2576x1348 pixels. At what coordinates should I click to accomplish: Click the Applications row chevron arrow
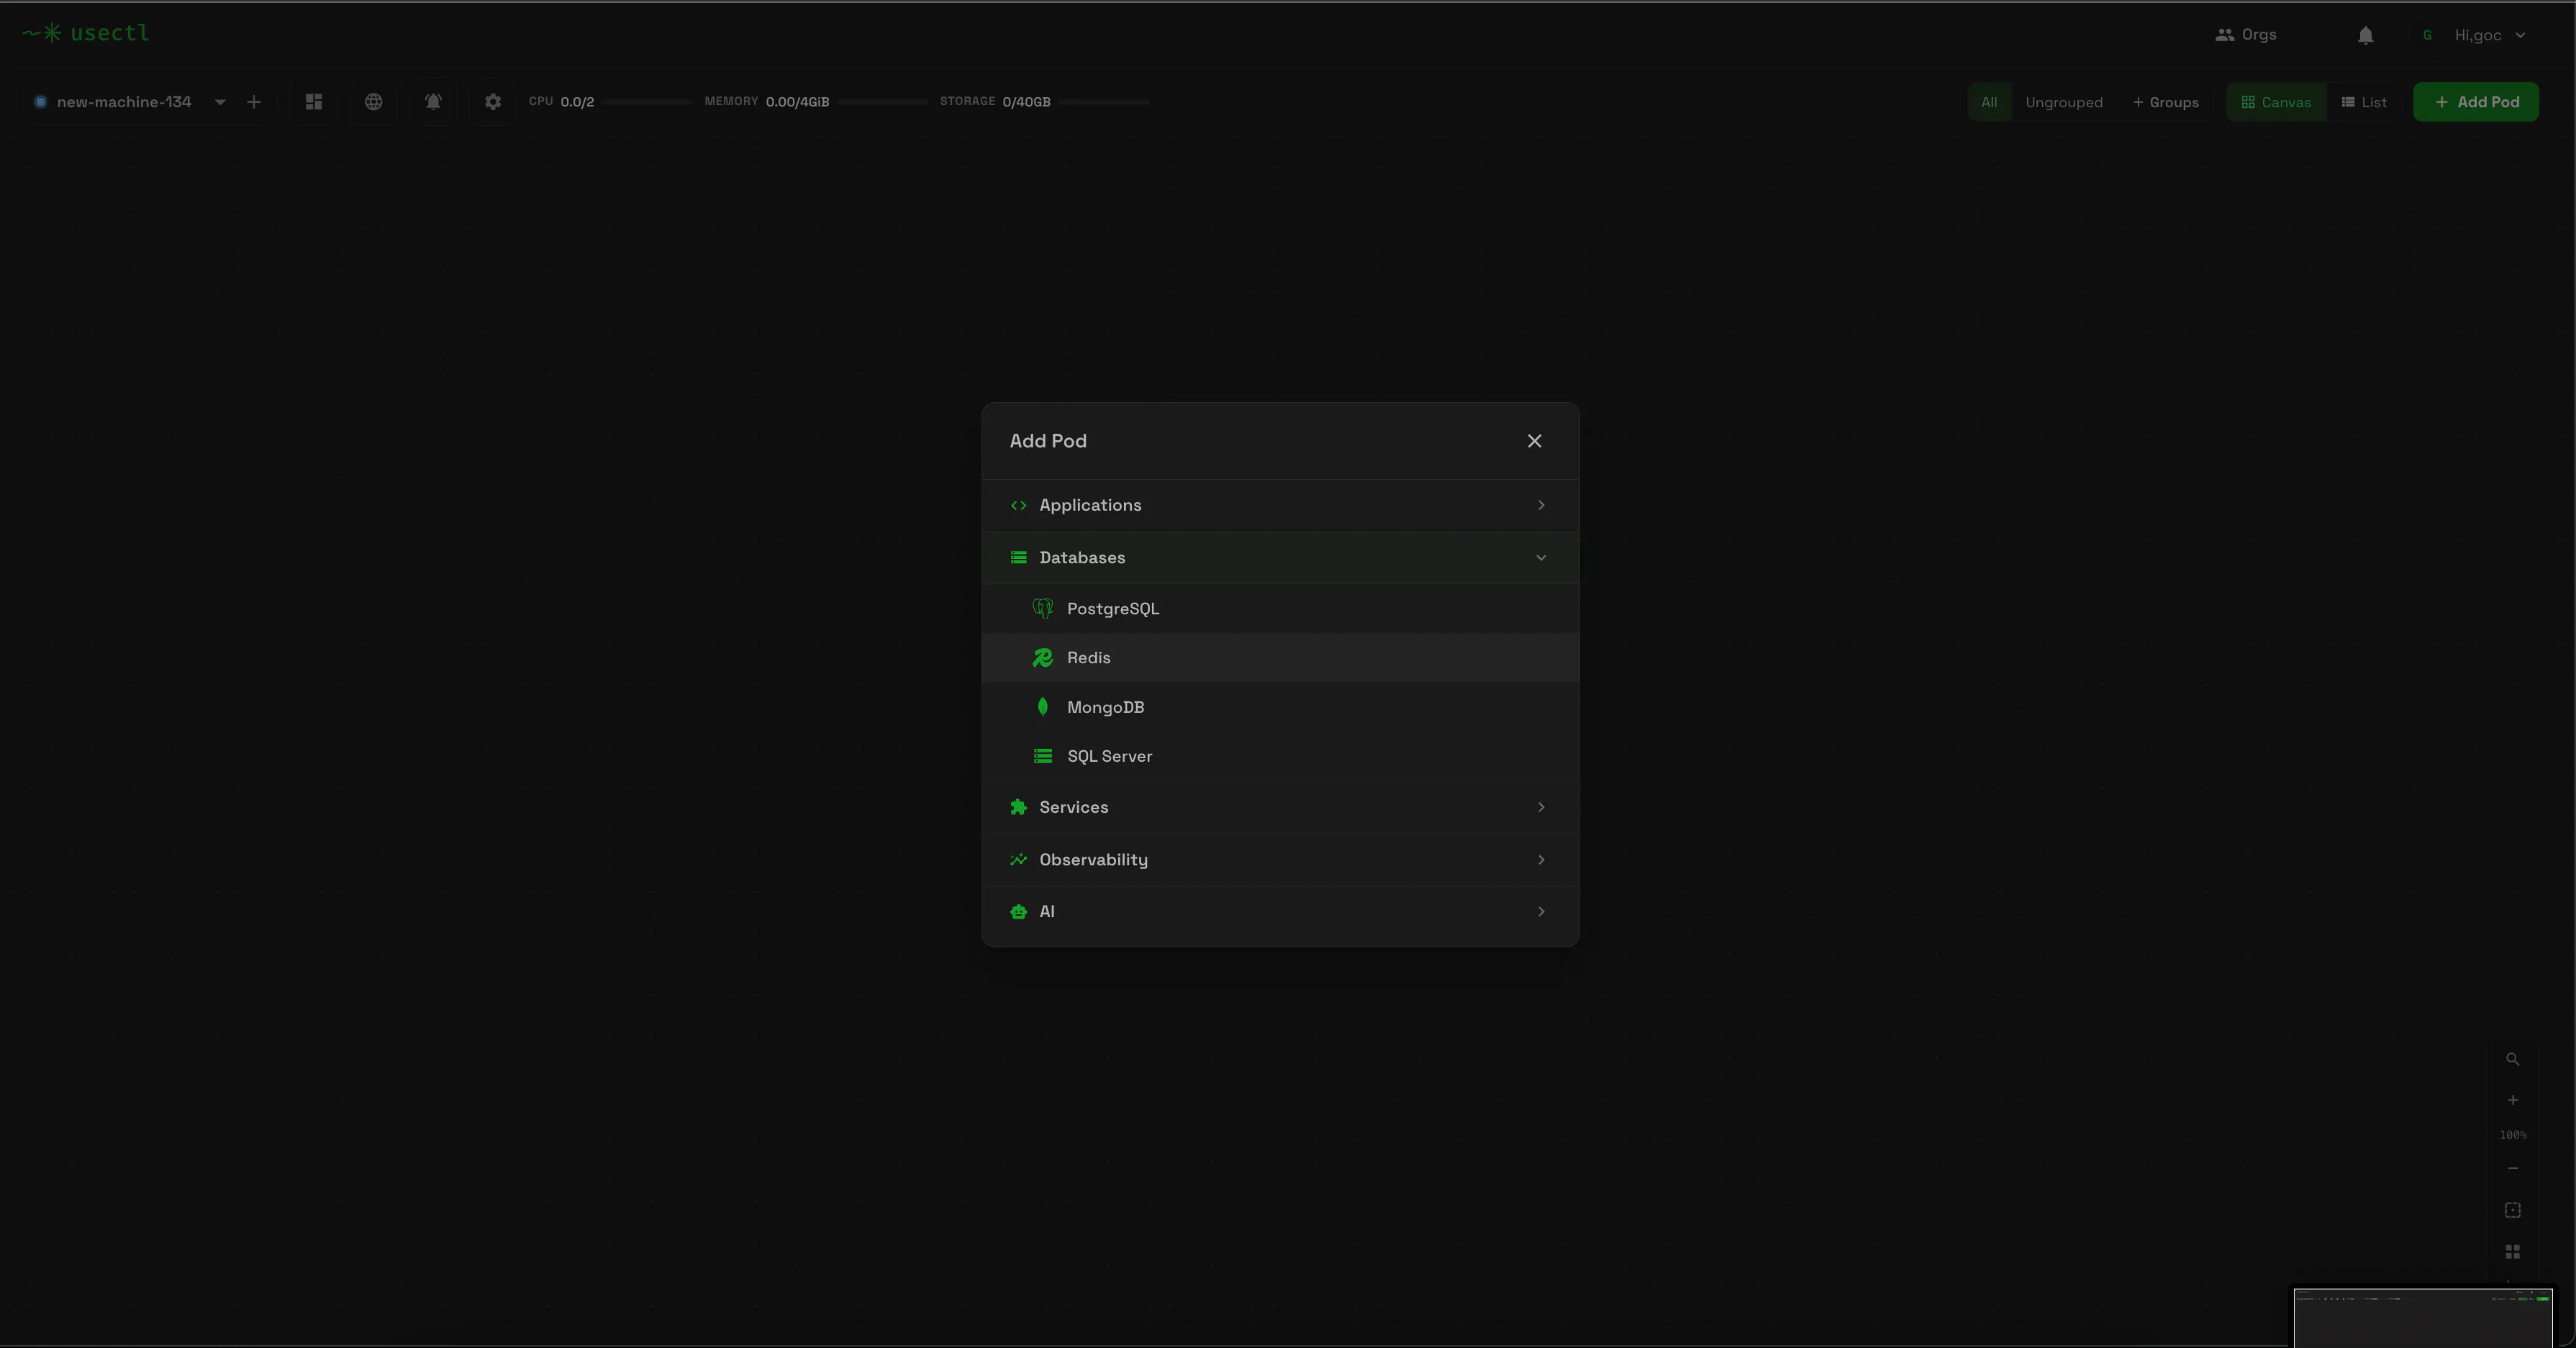(1541, 505)
